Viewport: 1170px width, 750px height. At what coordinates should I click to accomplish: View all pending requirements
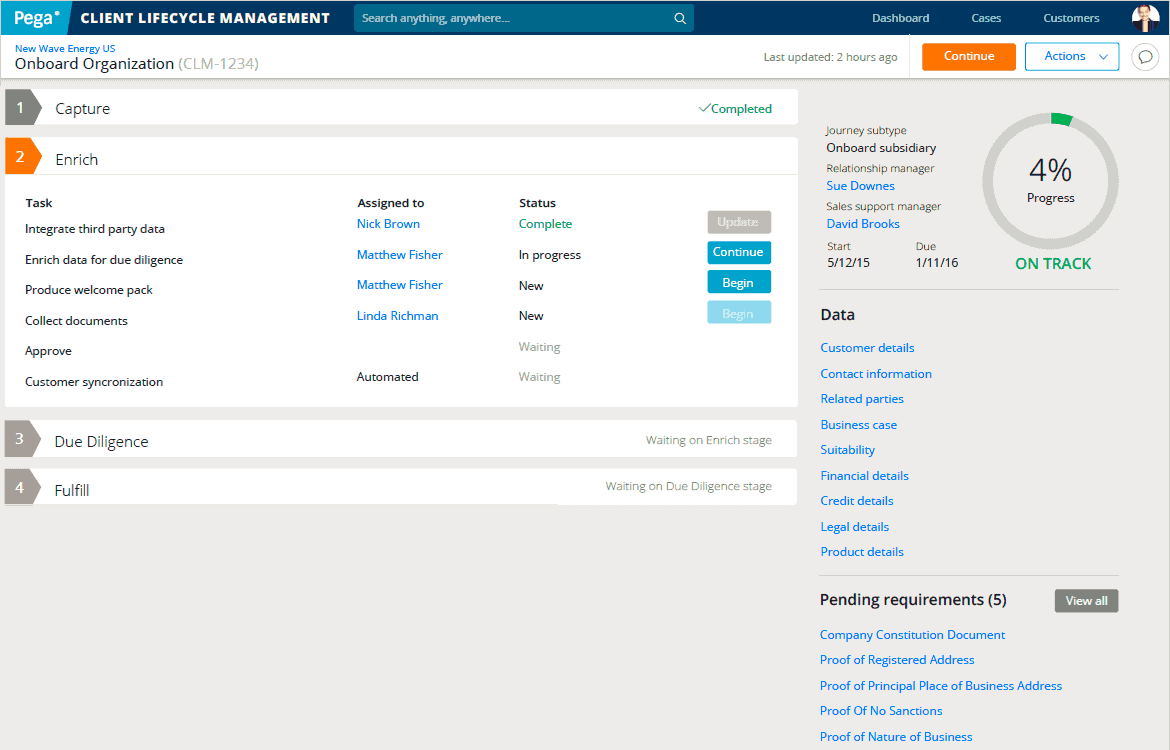(1086, 601)
